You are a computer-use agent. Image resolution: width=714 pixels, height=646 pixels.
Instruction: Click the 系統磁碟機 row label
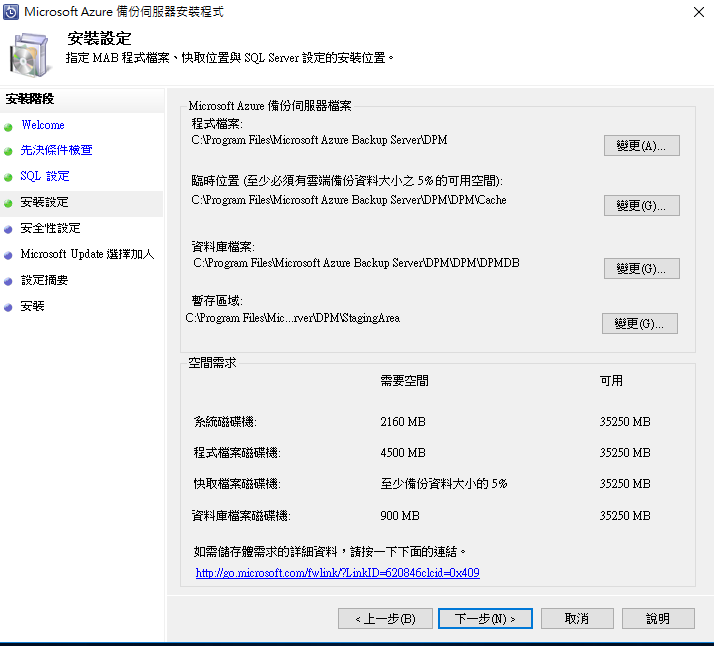(225, 422)
